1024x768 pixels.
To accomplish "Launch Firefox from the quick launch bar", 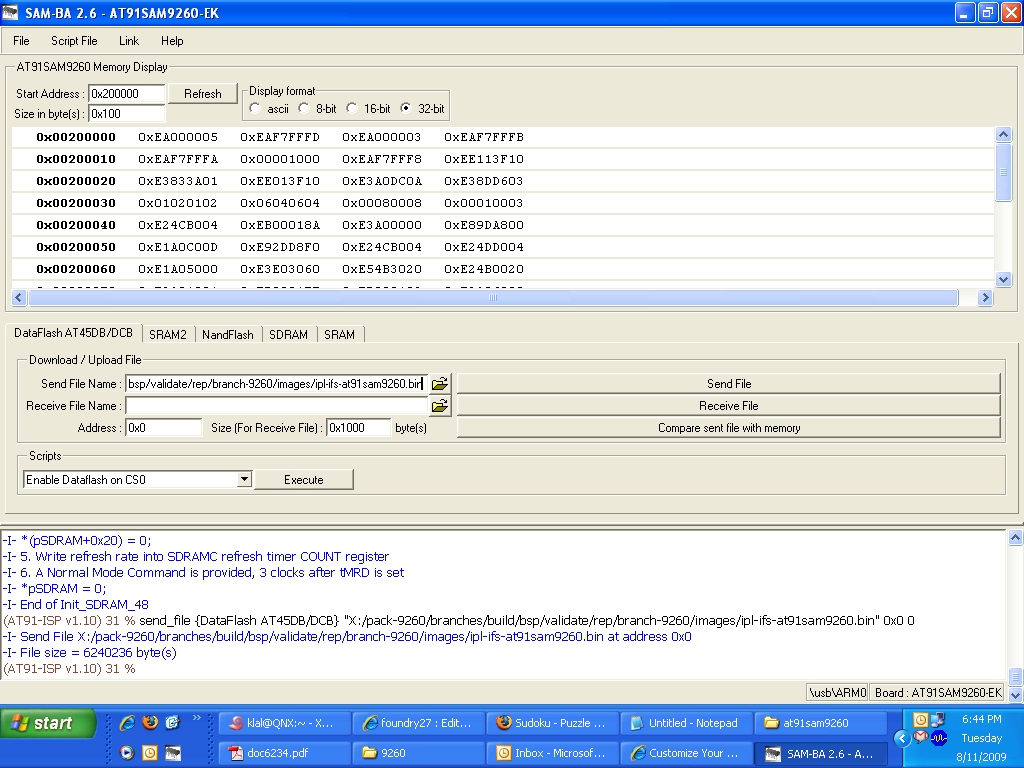I will [x=150, y=722].
